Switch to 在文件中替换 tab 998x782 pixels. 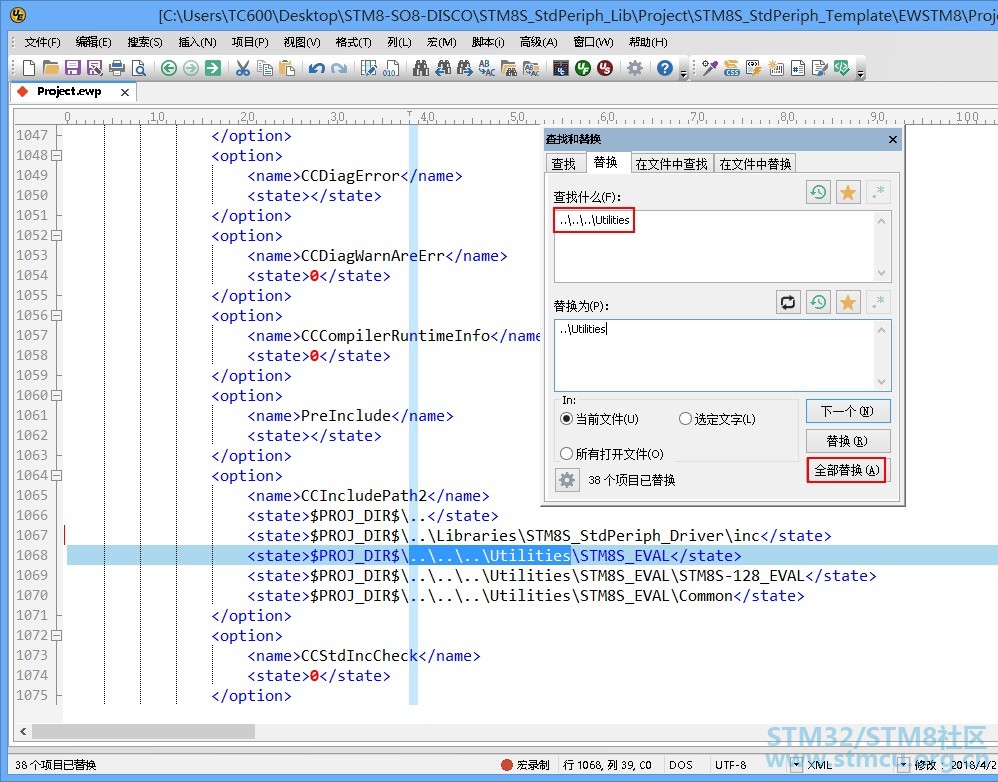pyautogui.click(x=756, y=164)
